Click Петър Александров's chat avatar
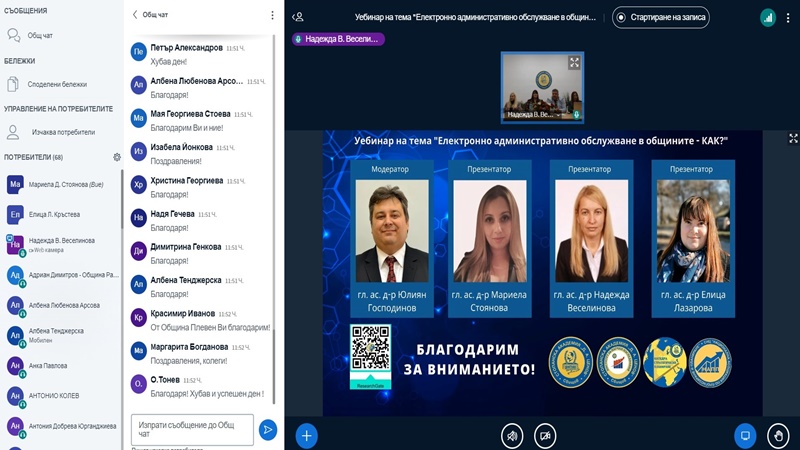This screenshot has height=450, width=800. tap(139, 52)
